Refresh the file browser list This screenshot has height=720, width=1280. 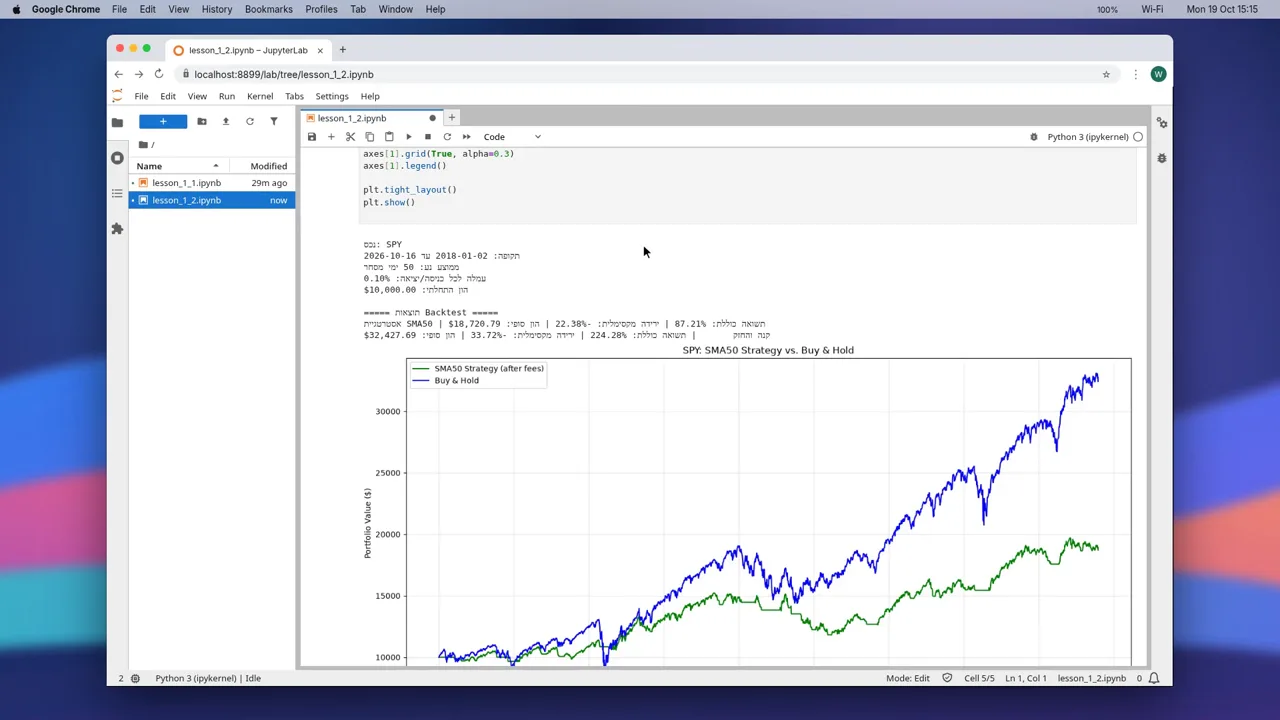point(250,122)
